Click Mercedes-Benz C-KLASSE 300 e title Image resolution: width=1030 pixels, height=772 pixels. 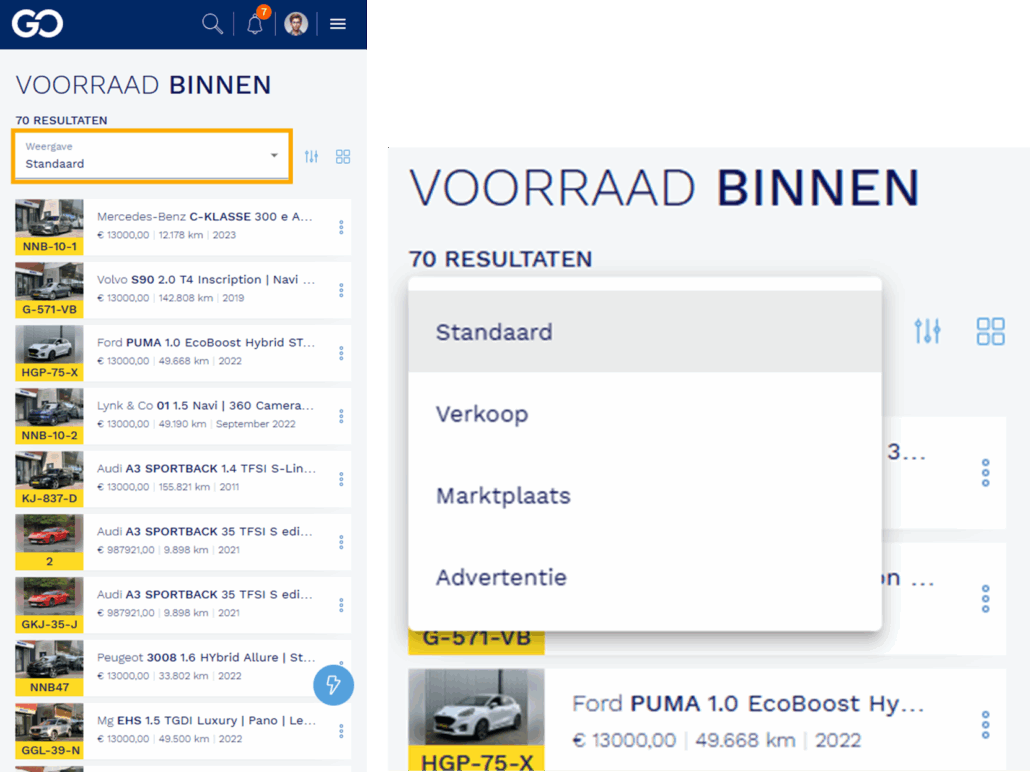[x=204, y=217]
